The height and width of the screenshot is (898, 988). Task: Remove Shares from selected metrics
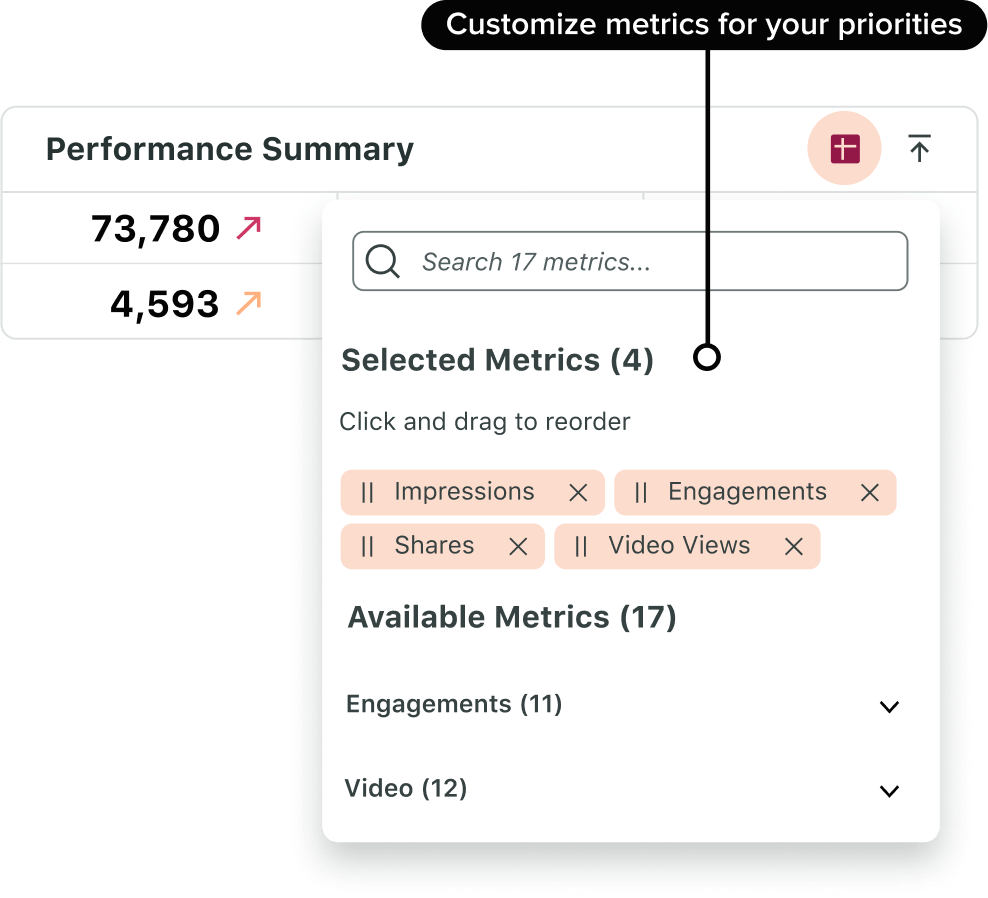click(x=518, y=546)
